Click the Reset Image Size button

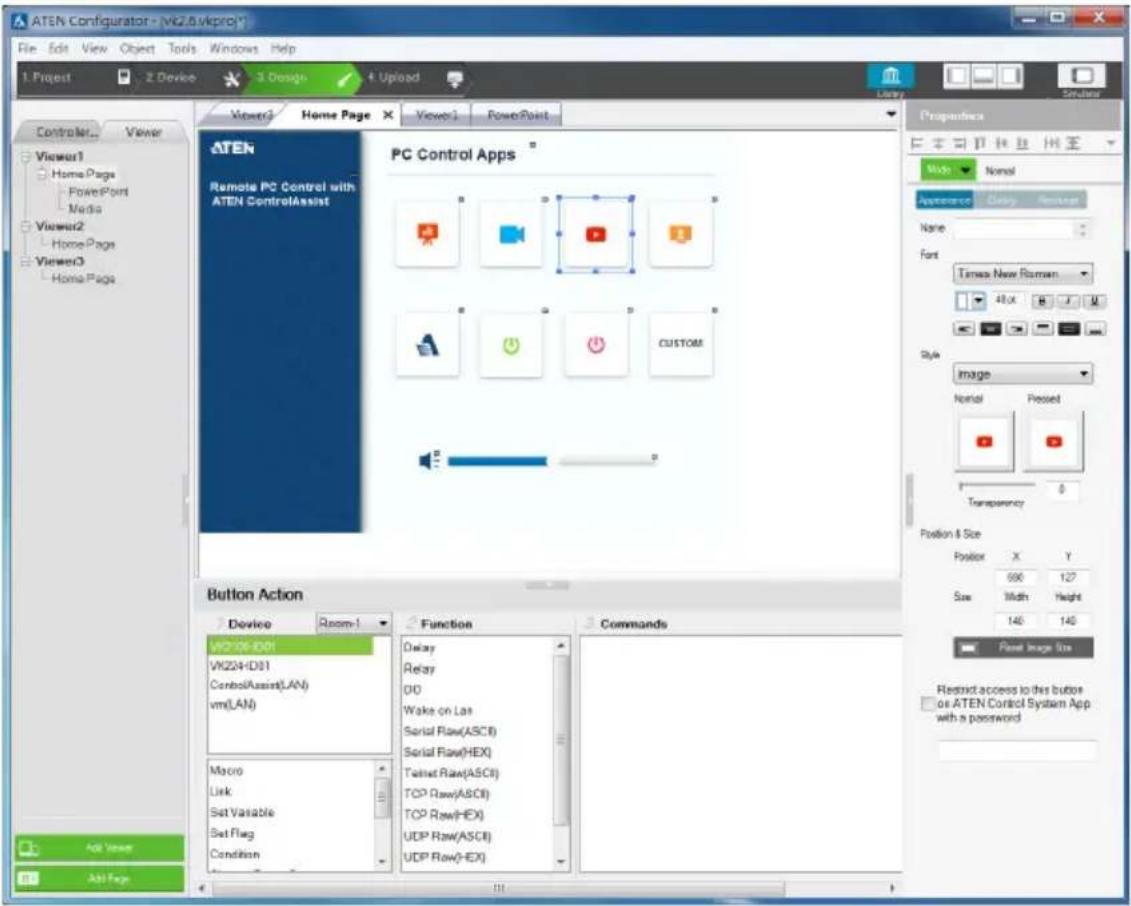click(1023, 647)
